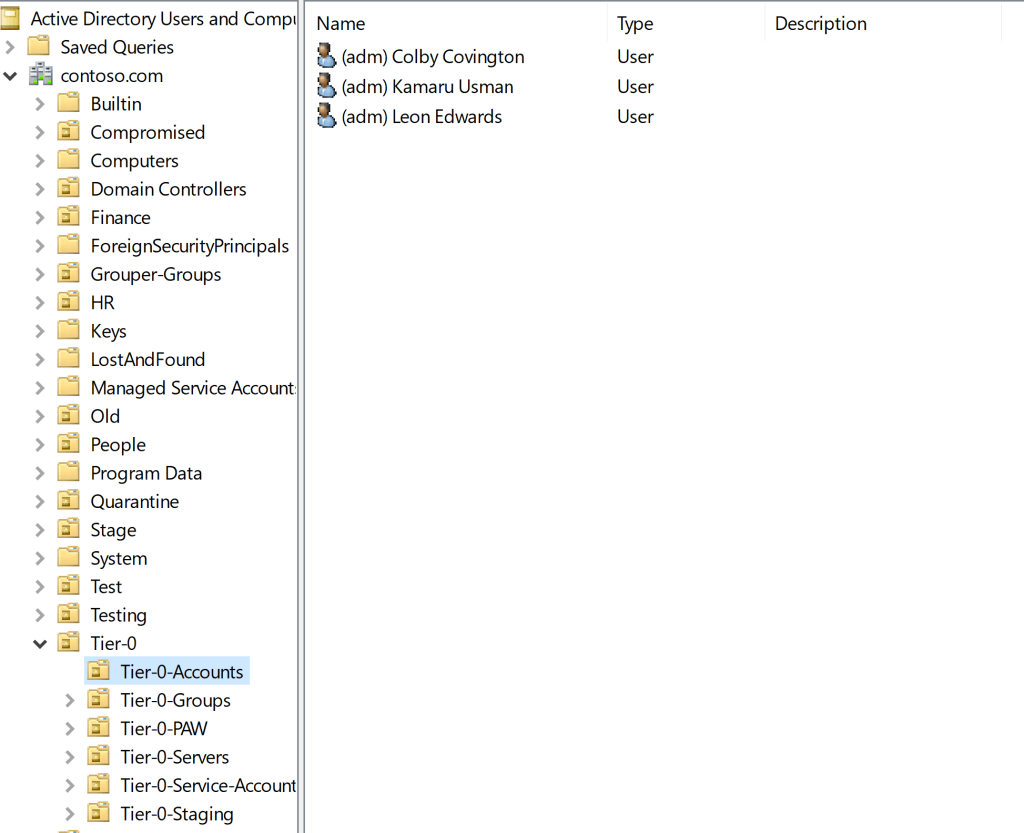Click the Active Directory Users and Computers root icon
The height and width of the screenshot is (833, 1024).
11,18
